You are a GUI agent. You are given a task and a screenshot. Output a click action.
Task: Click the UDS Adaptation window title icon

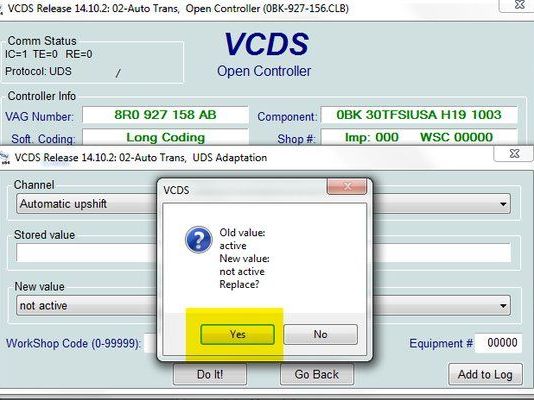5,158
